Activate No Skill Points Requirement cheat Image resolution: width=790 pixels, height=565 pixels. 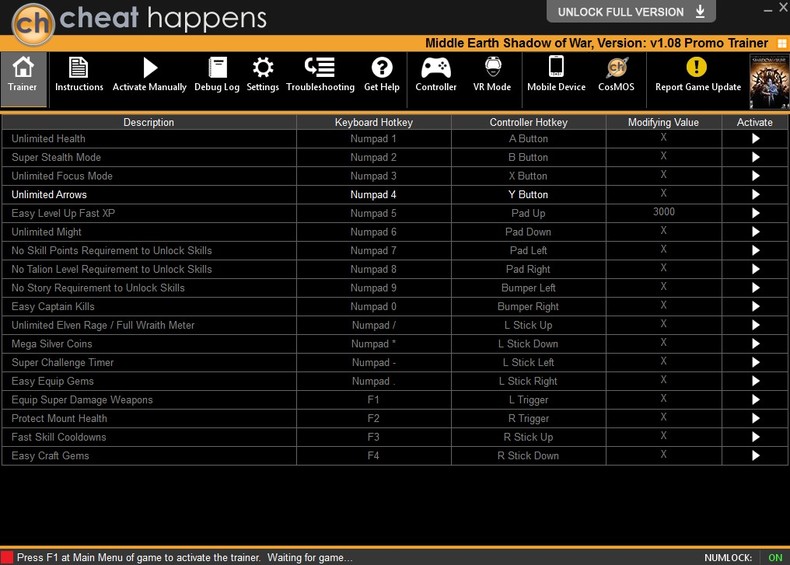click(755, 250)
